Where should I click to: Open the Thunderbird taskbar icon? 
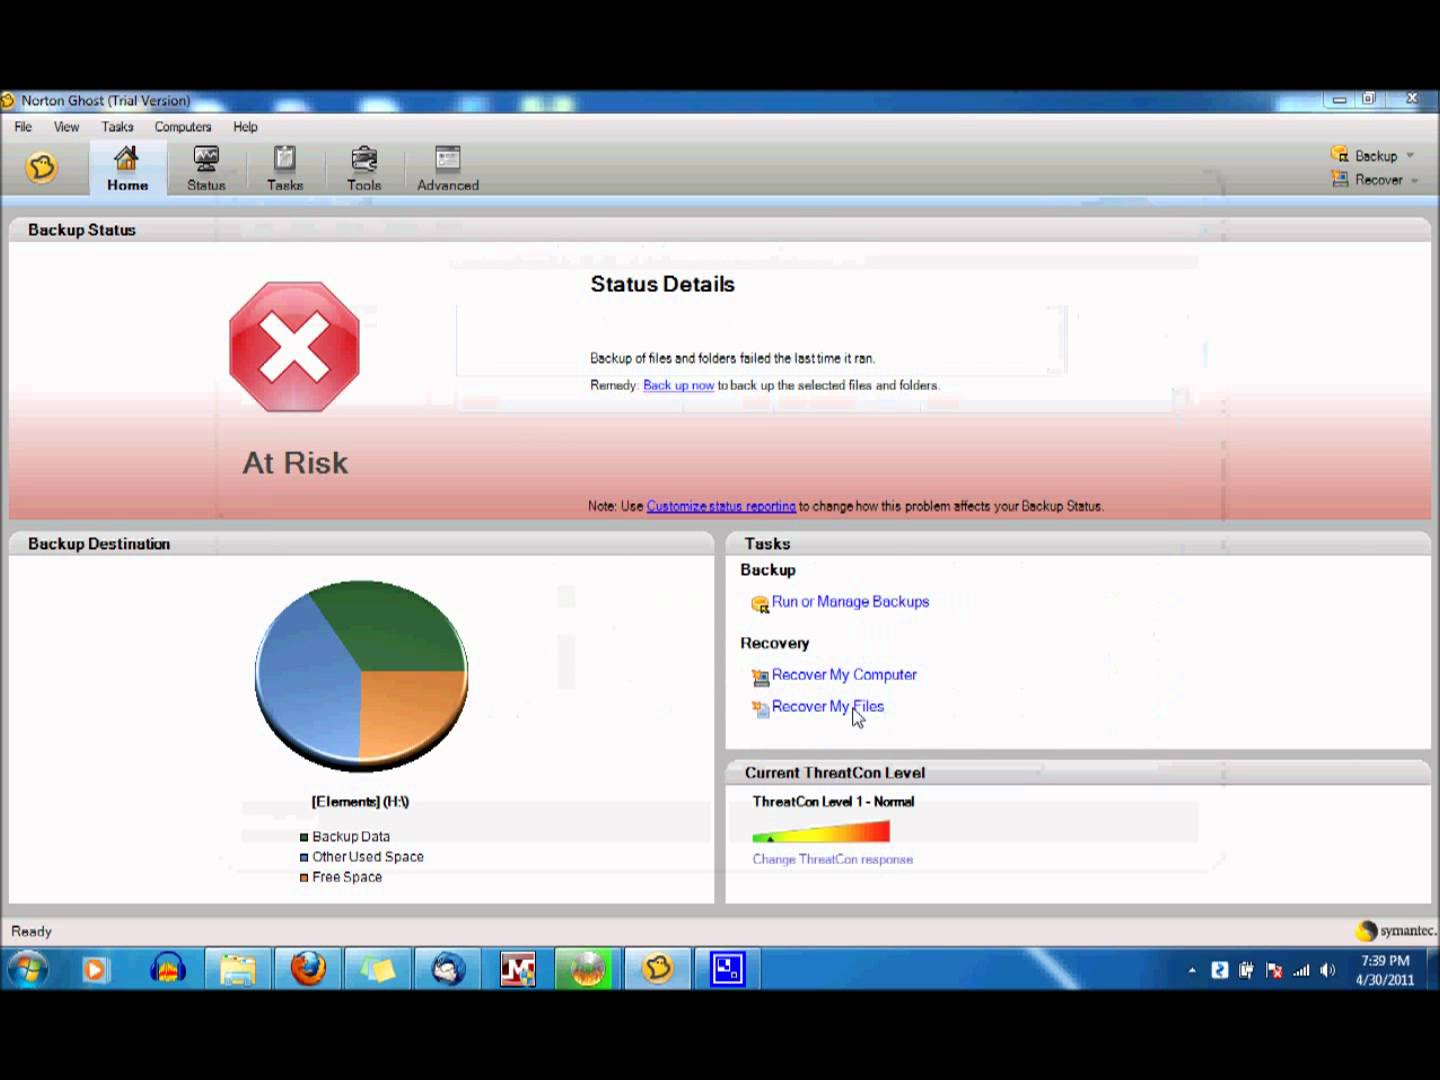coord(448,969)
